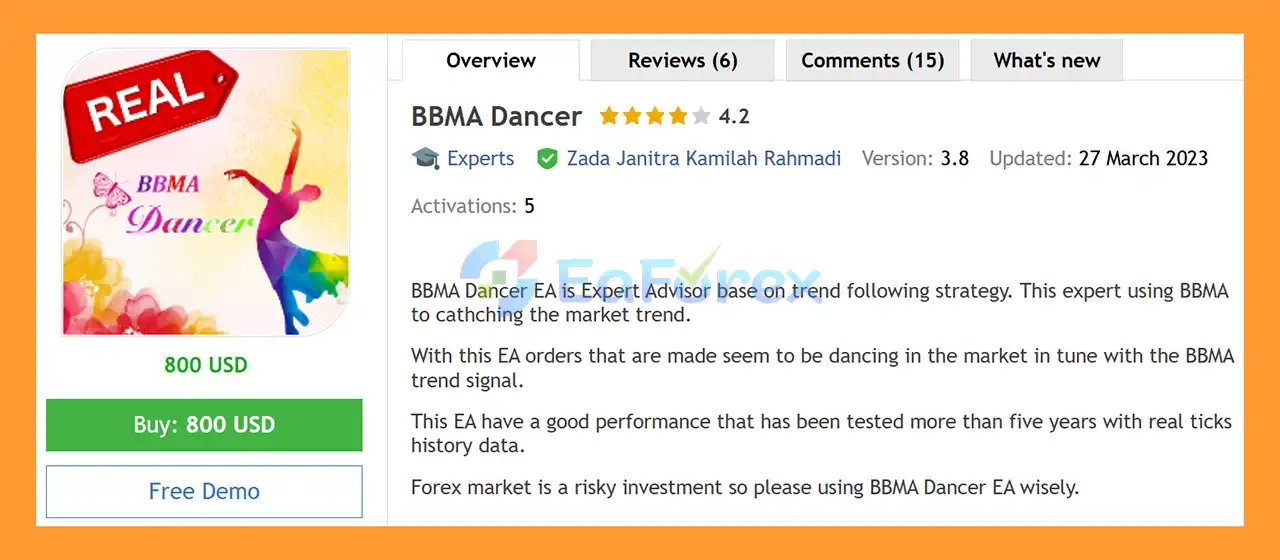Click the gray fifth rating star
1280x560 pixels.
[x=701, y=116]
